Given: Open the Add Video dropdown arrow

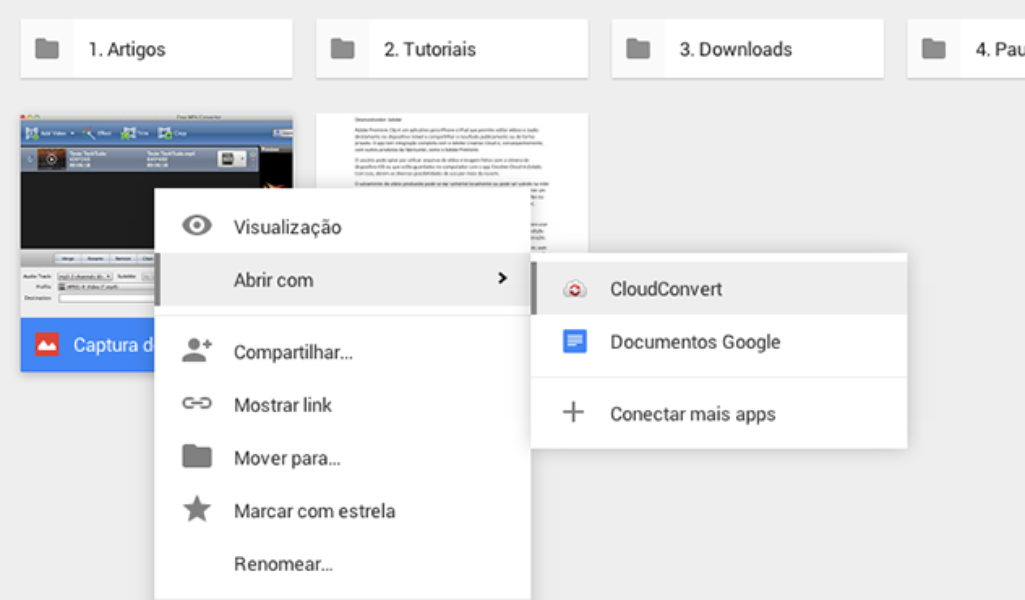Looking at the screenshot, I should 72,133.
